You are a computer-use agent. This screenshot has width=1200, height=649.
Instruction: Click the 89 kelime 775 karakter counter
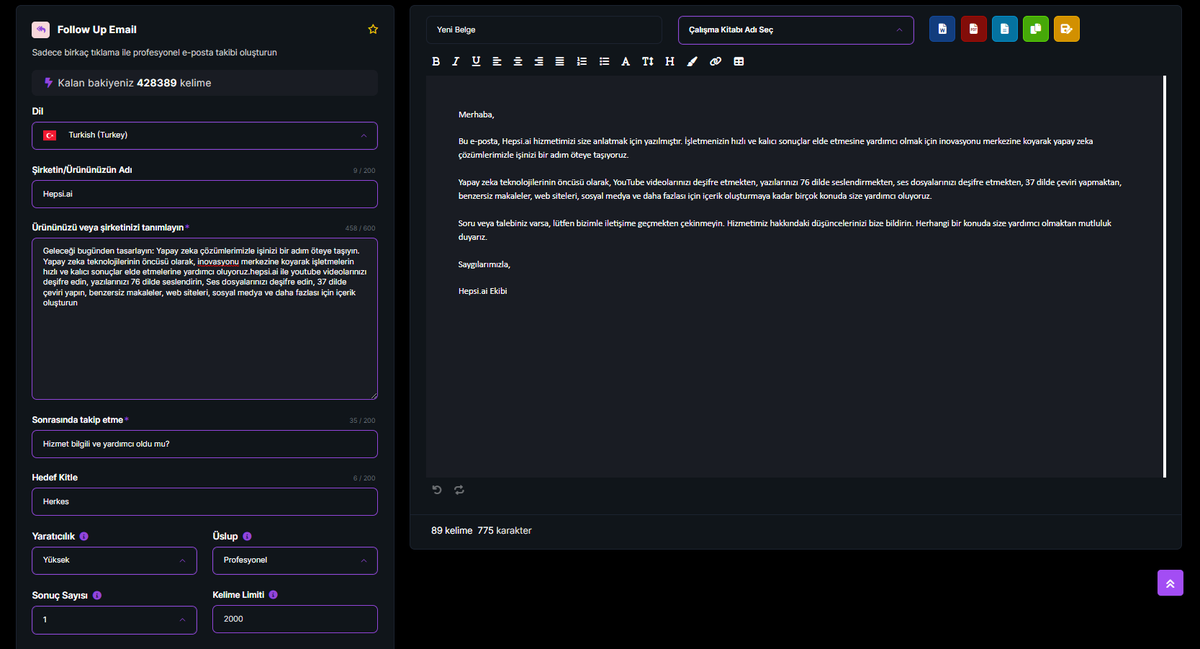[x=481, y=530]
